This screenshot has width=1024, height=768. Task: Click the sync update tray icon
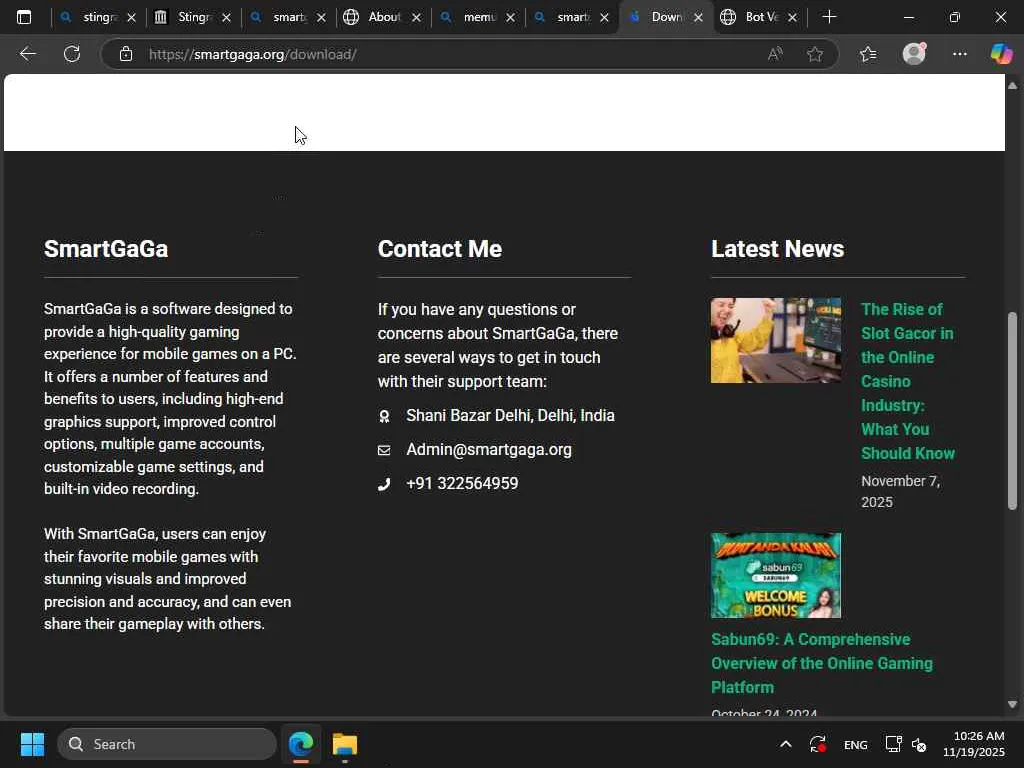click(x=818, y=744)
